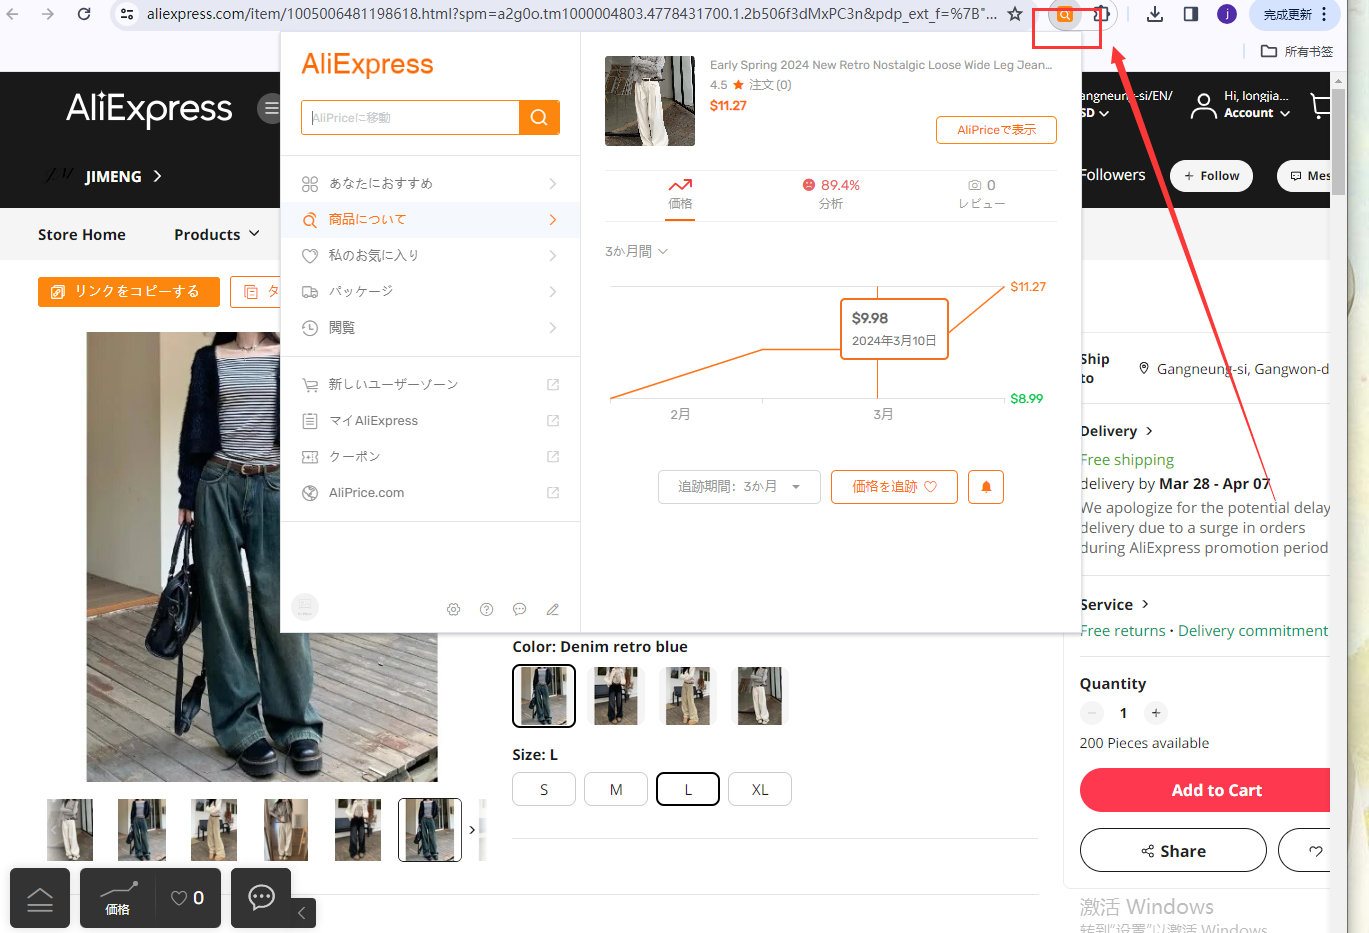Reload the page

coord(84,14)
